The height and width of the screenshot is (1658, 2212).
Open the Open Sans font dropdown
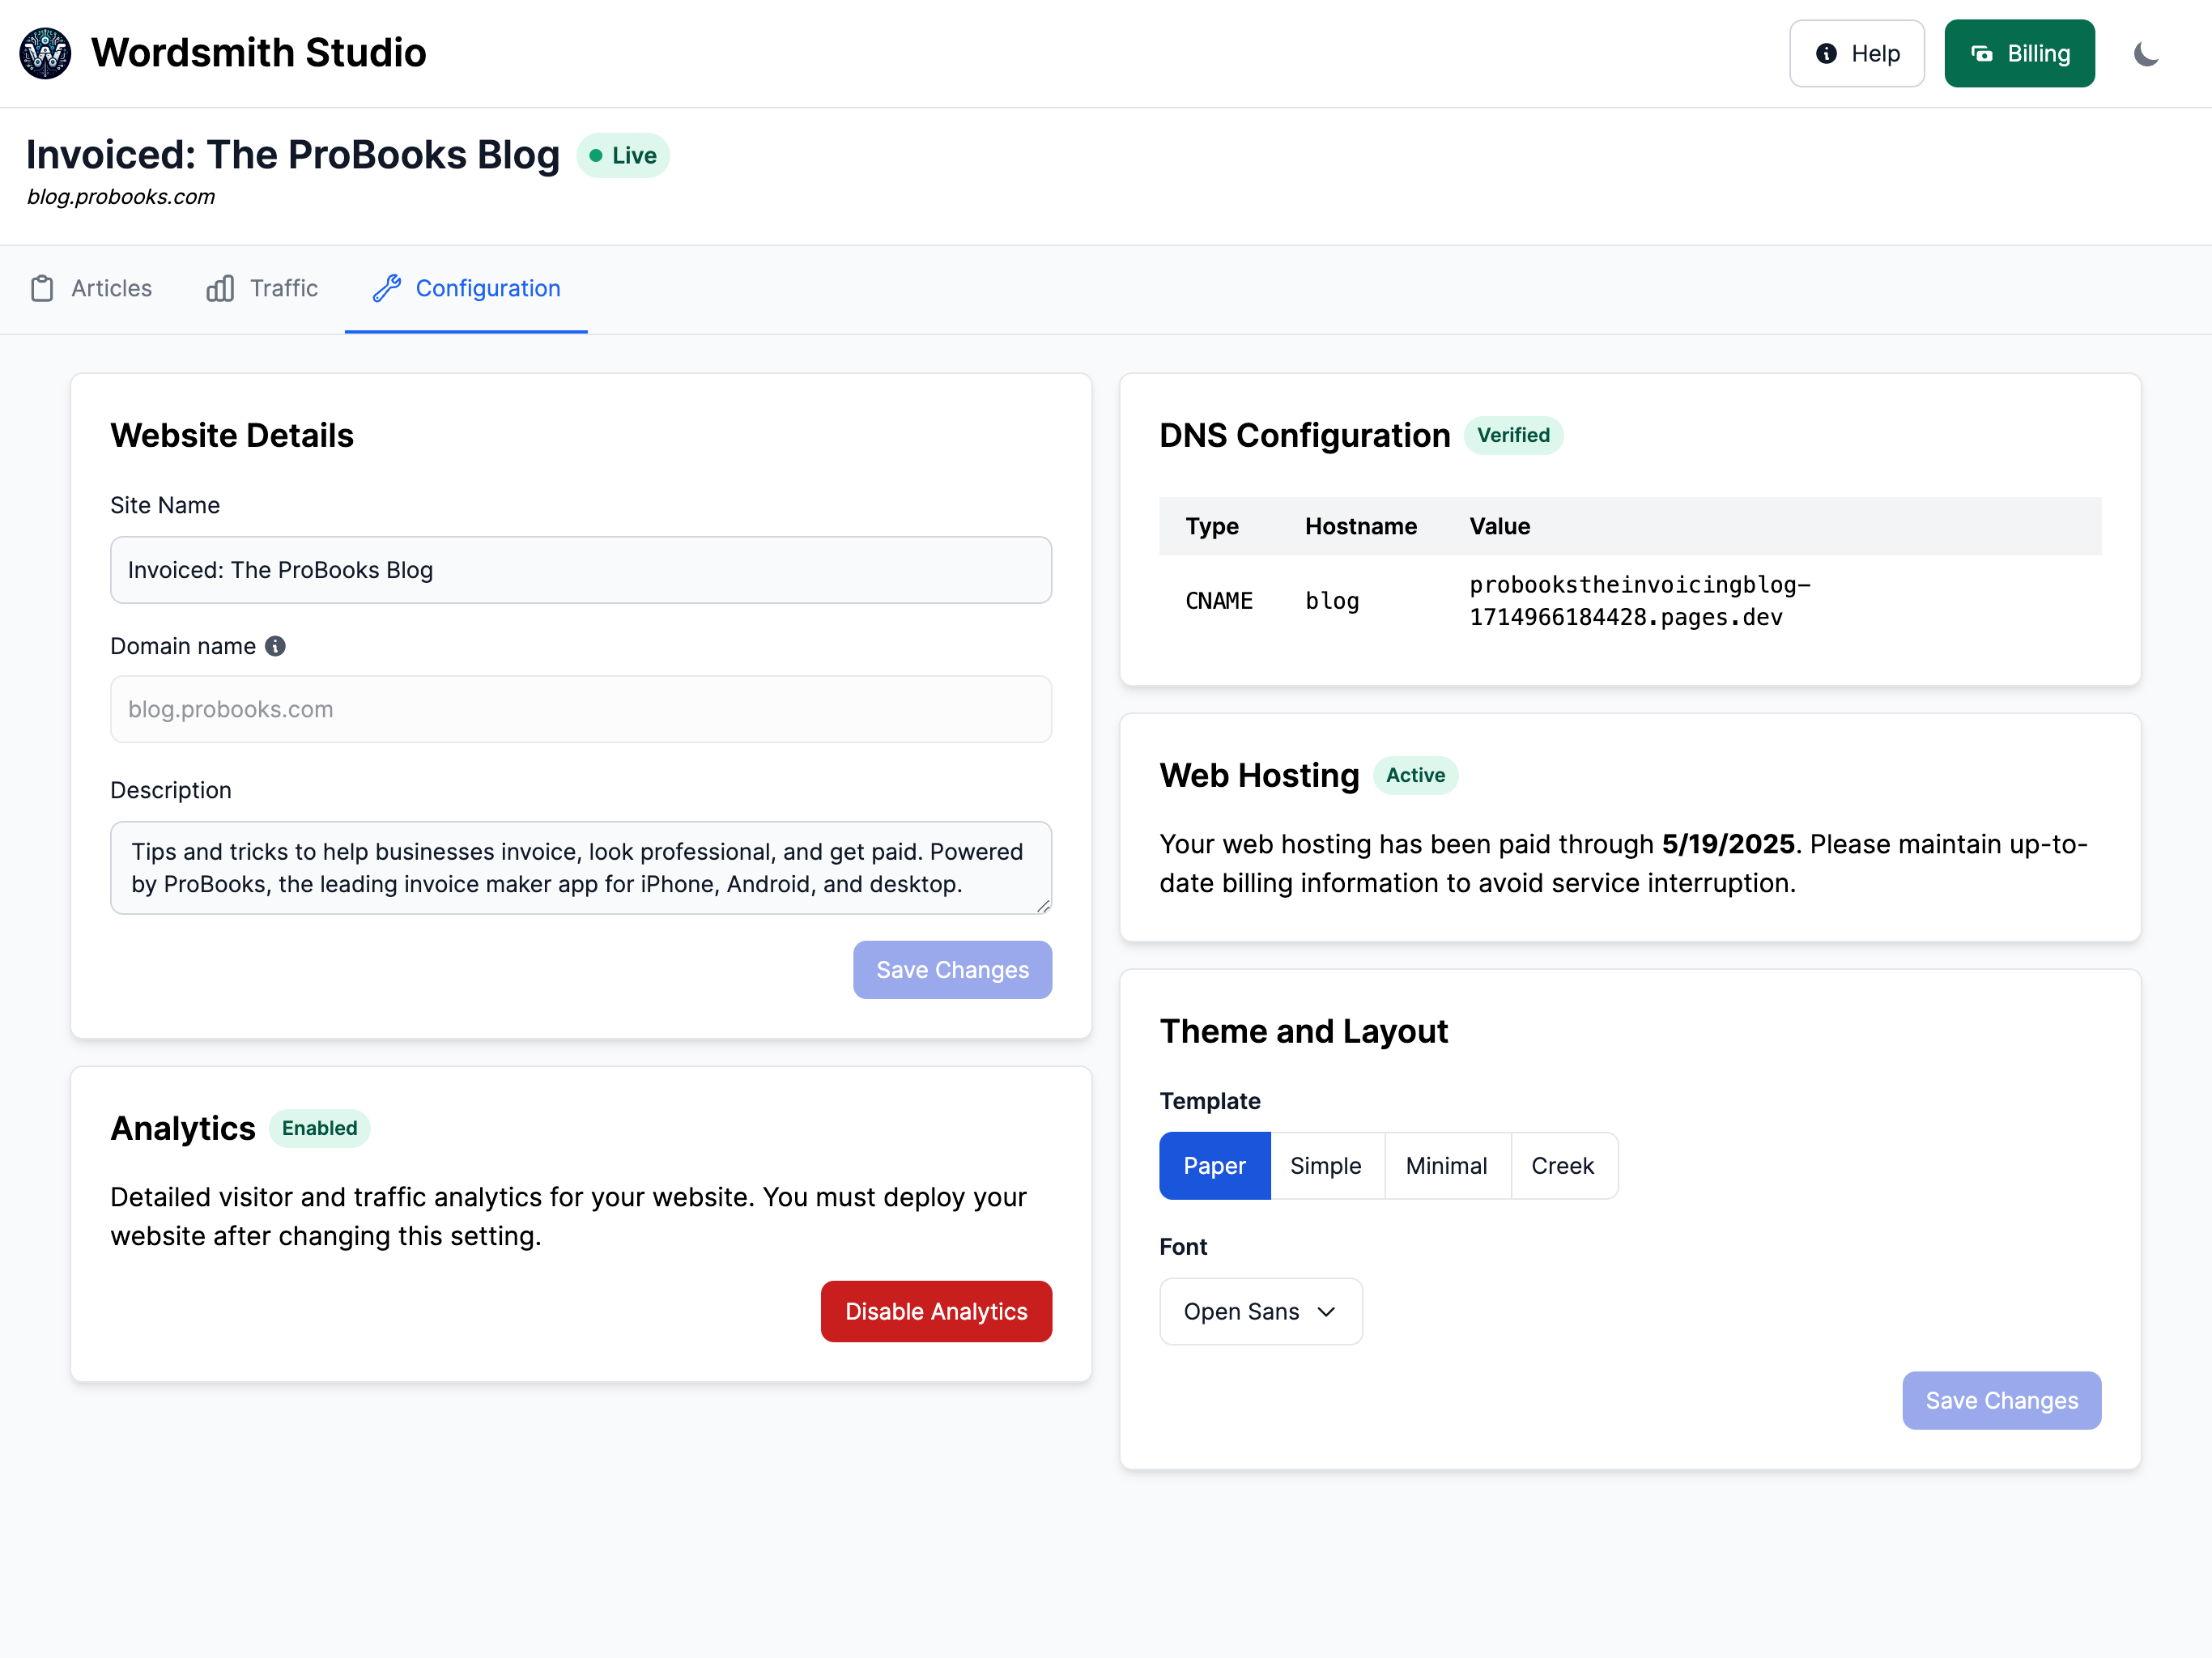[1260, 1311]
